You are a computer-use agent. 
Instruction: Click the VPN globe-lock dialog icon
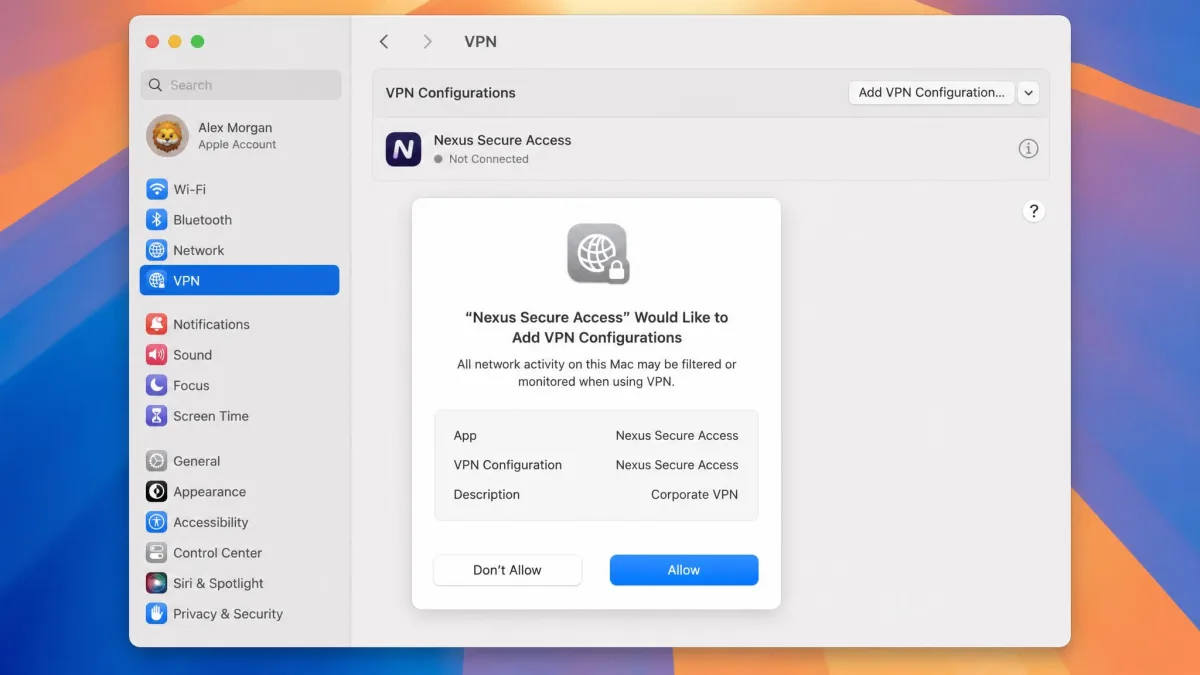pos(597,253)
